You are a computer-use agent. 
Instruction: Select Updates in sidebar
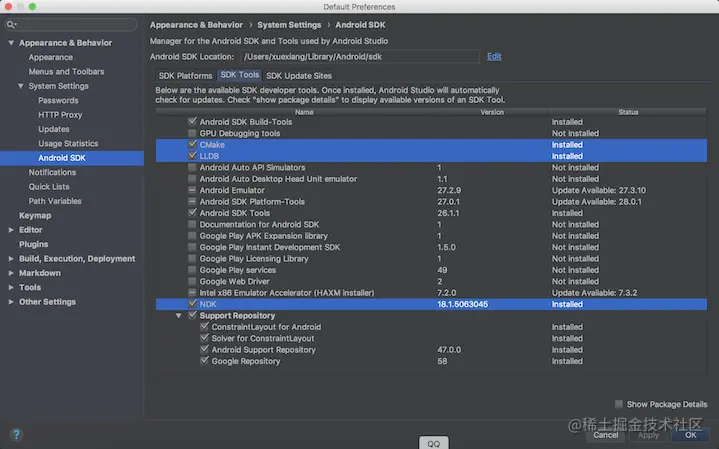pos(54,129)
